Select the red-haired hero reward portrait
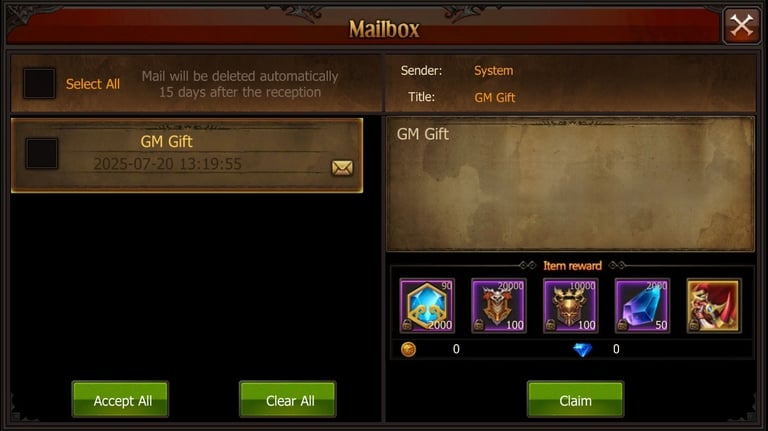This screenshot has height=431, width=768. click(714, 306)
